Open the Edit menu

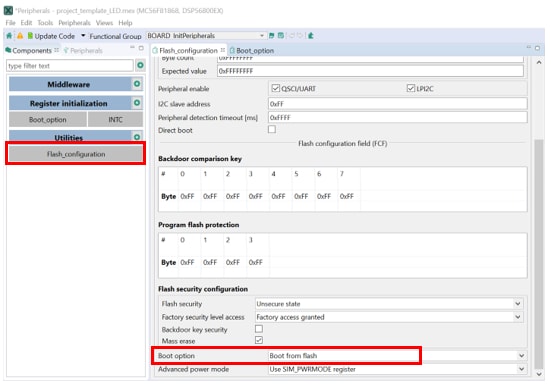tap(26, 23)
